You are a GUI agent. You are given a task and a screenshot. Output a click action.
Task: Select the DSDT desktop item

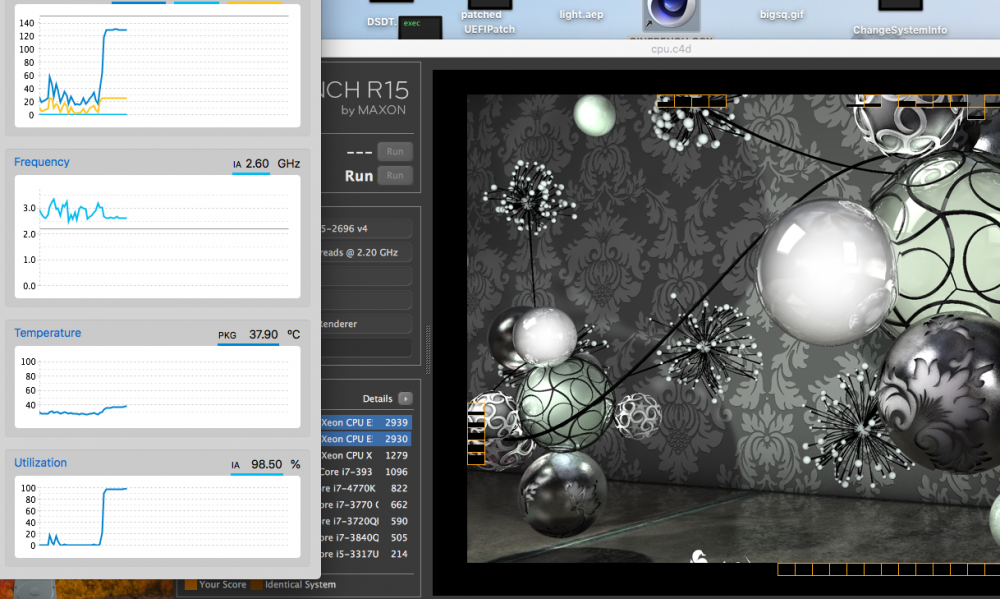[381, 22]
